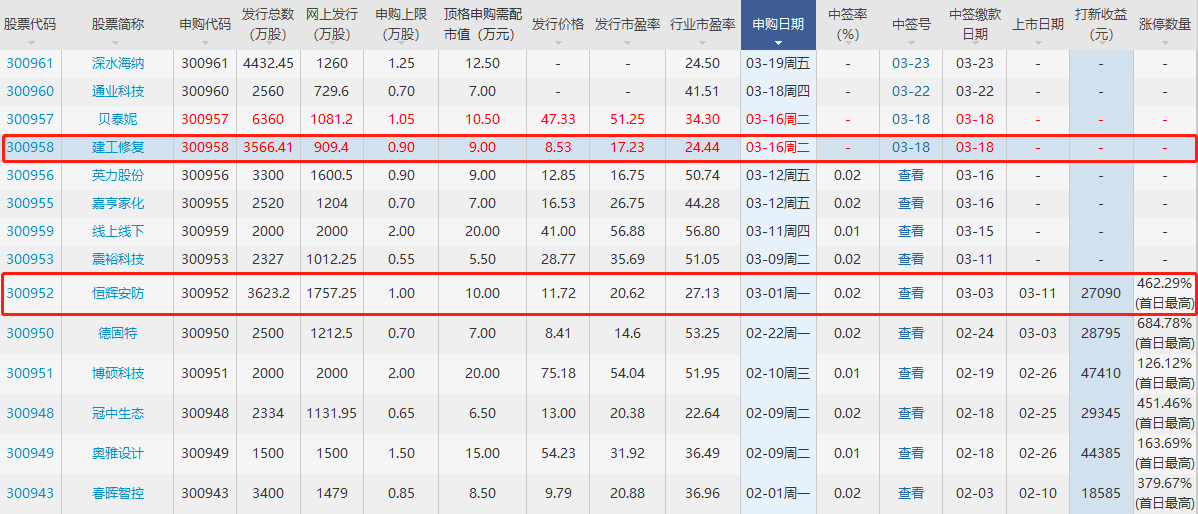This screenshot has height=514, width=1198.
Task: Click the 网上发行(万股) column header
Action: click(332, 24)
